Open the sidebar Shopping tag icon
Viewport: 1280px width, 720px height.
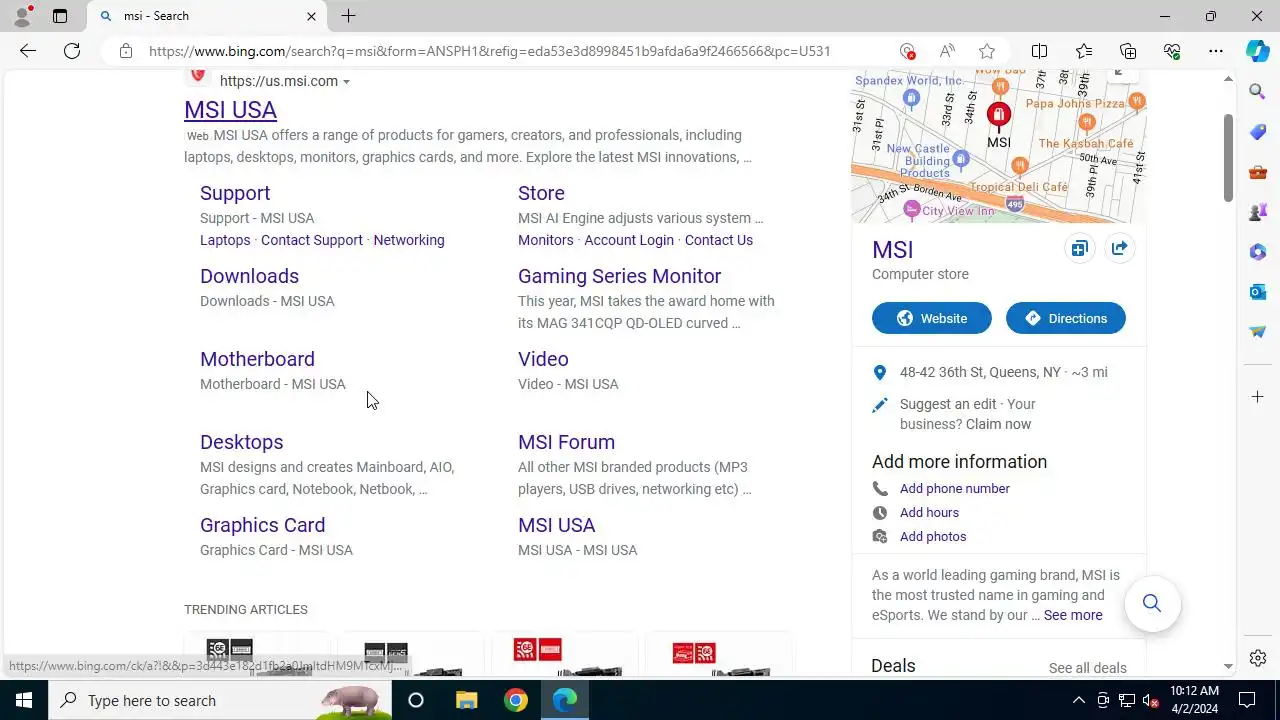click(x=1258, y=132)
